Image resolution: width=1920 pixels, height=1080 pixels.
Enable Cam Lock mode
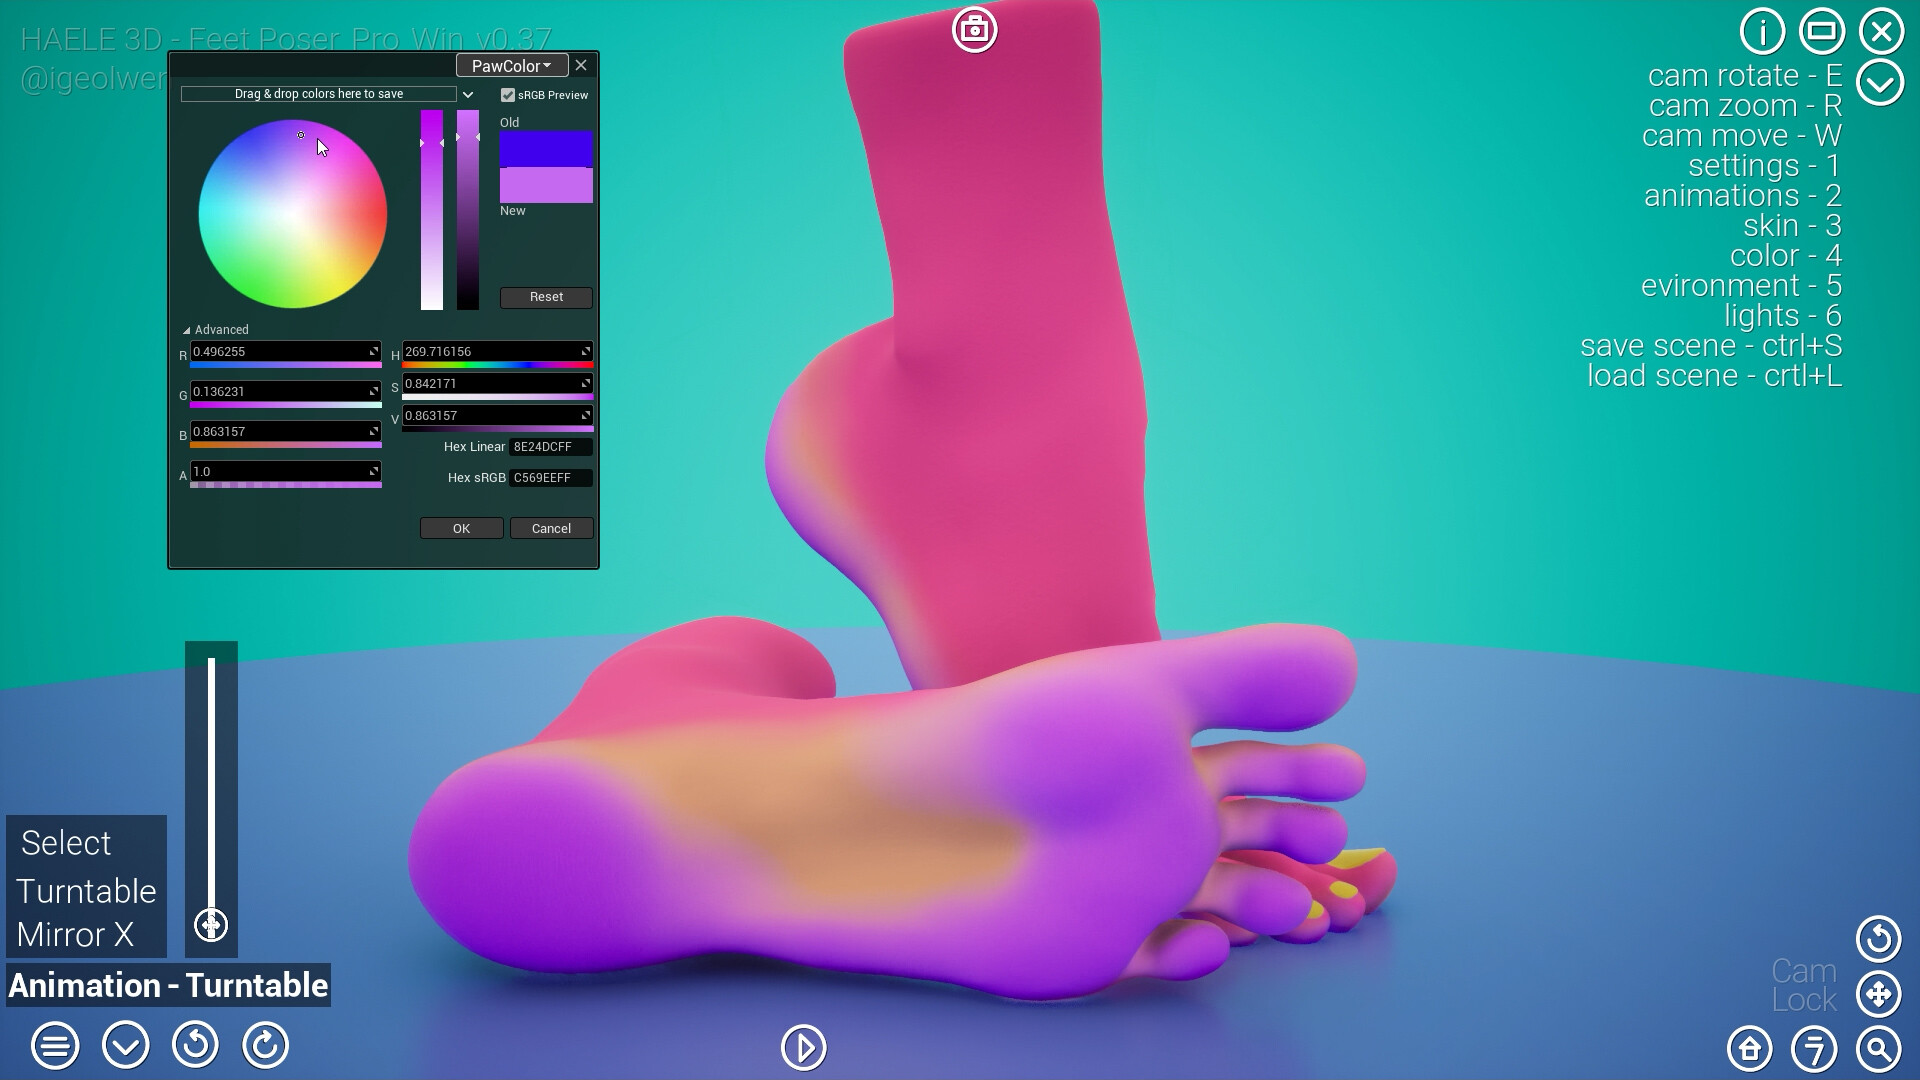1803,985
